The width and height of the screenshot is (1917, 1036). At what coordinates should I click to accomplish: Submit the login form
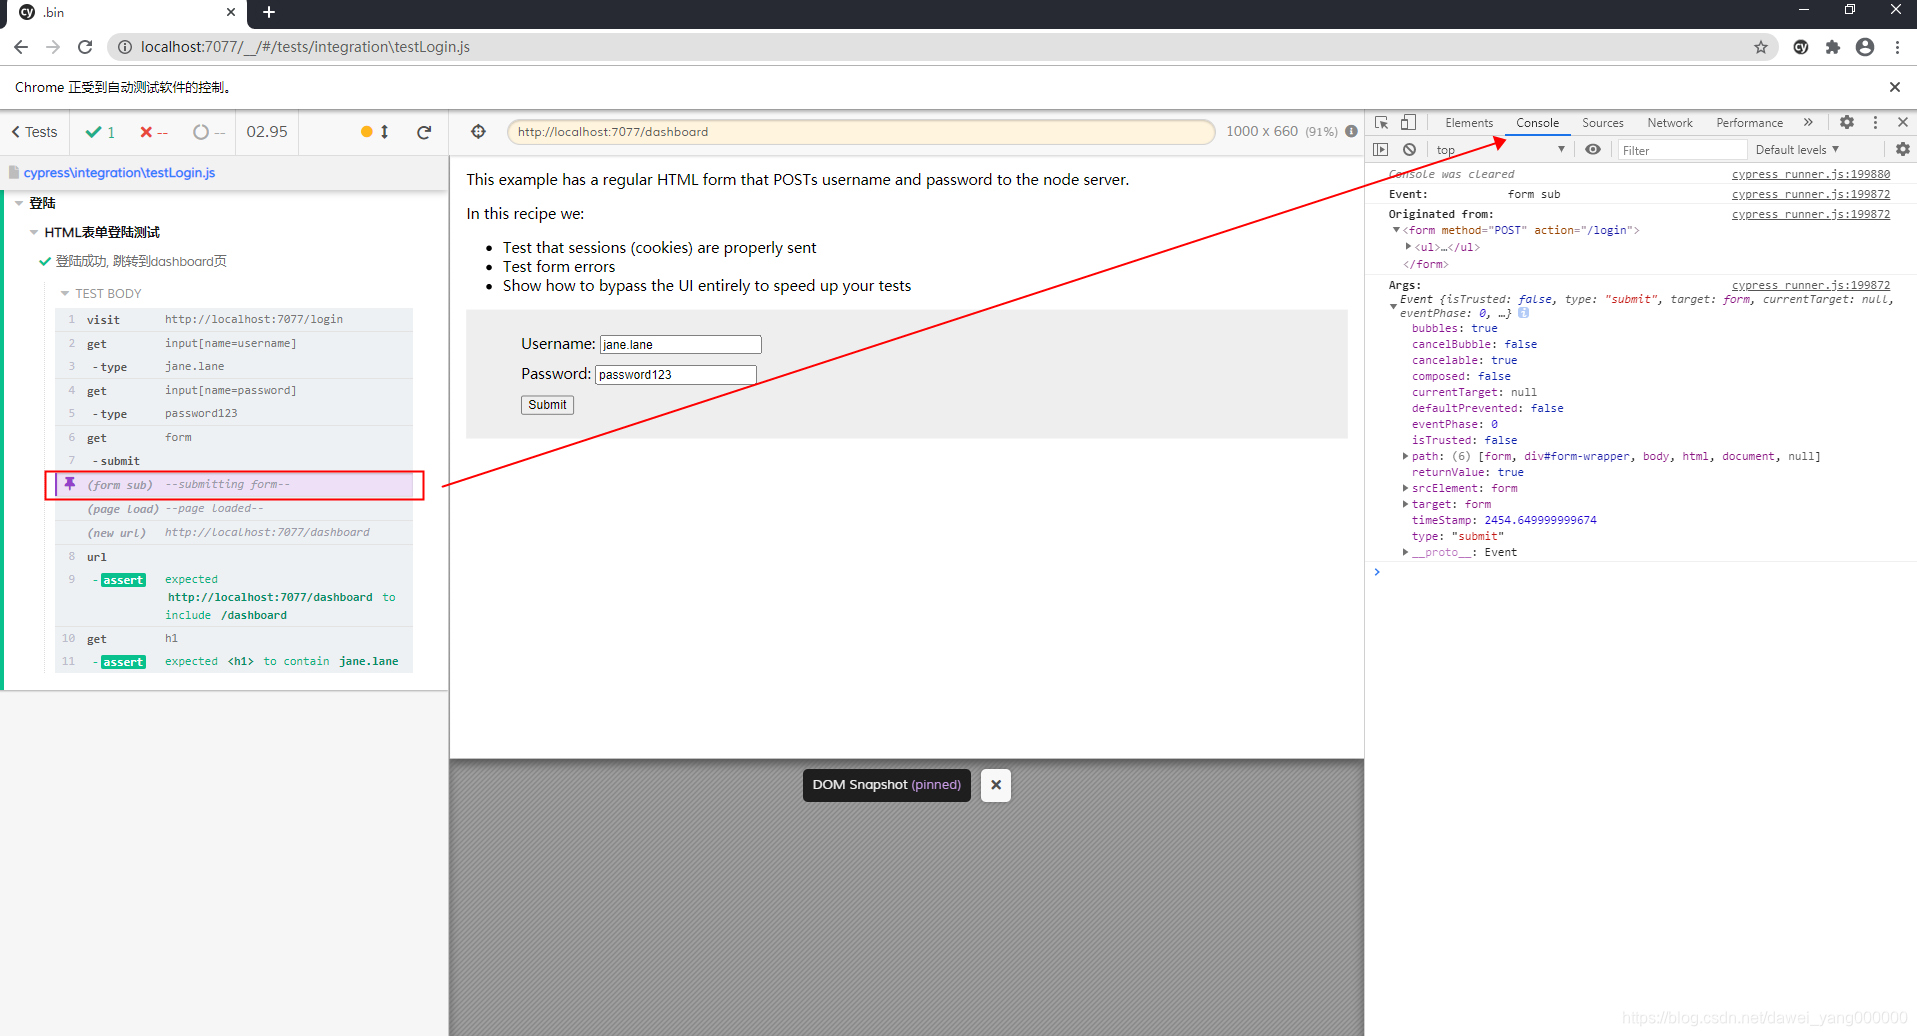click(x=547, y=405)
